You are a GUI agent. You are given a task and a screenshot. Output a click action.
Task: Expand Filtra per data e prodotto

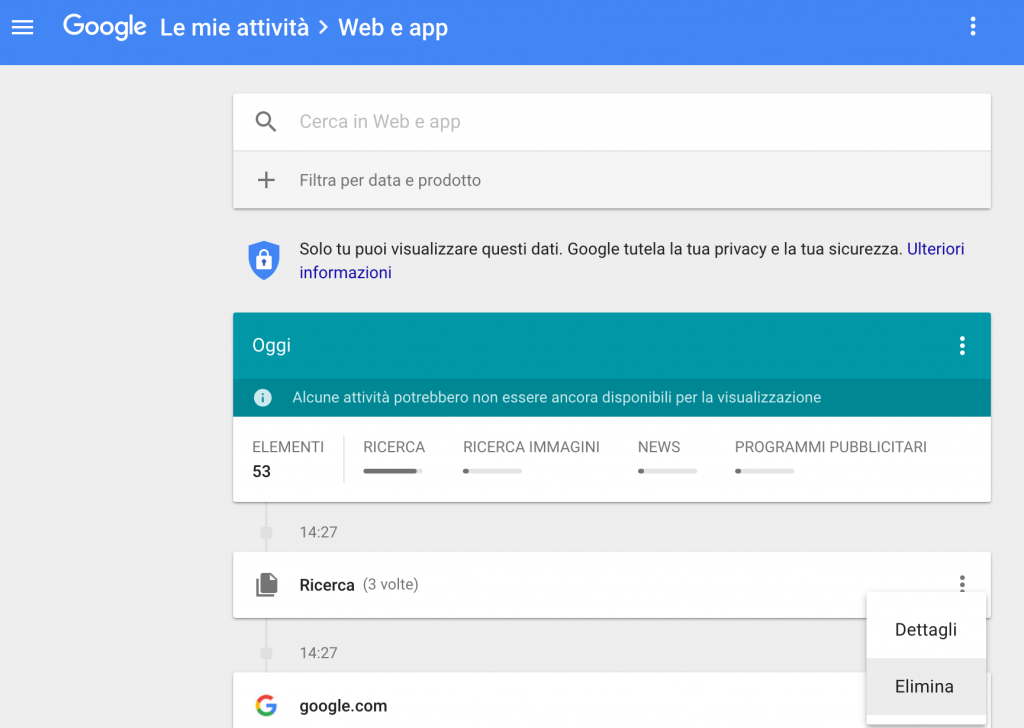[611, 180]
